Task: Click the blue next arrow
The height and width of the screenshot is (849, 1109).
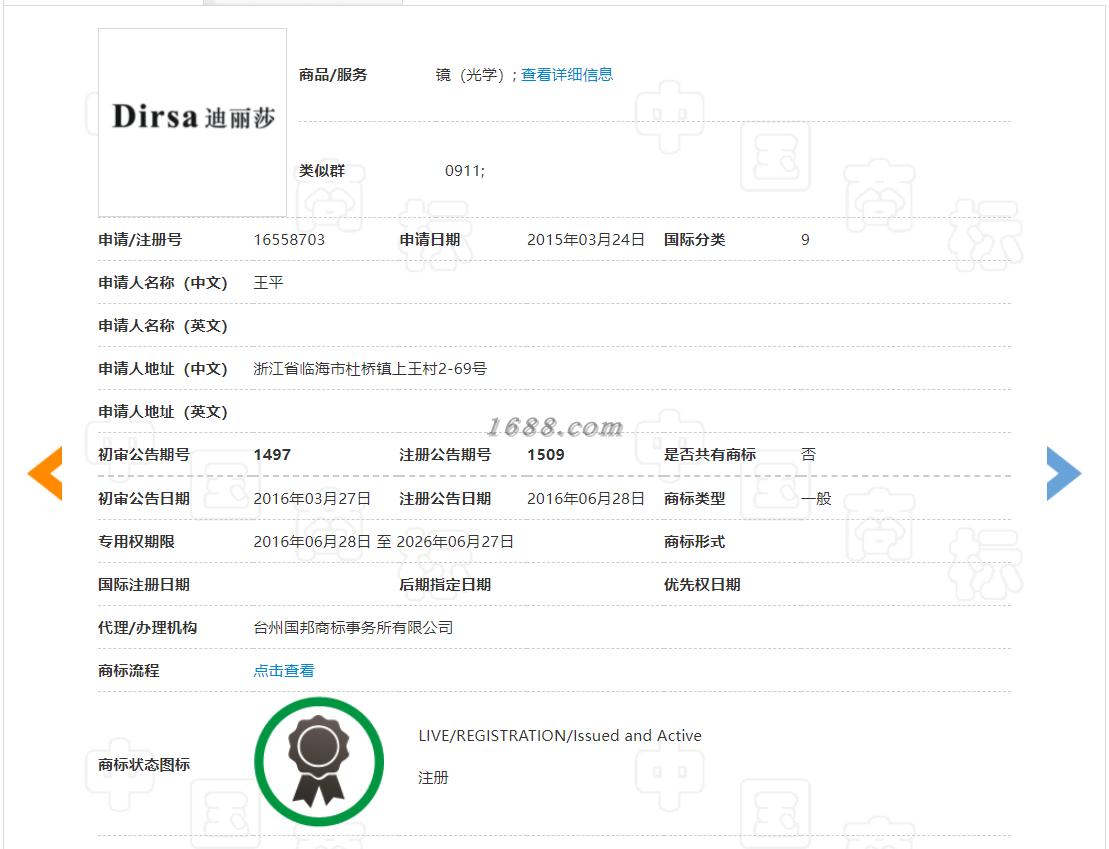Action: [x=1064, y=473]
